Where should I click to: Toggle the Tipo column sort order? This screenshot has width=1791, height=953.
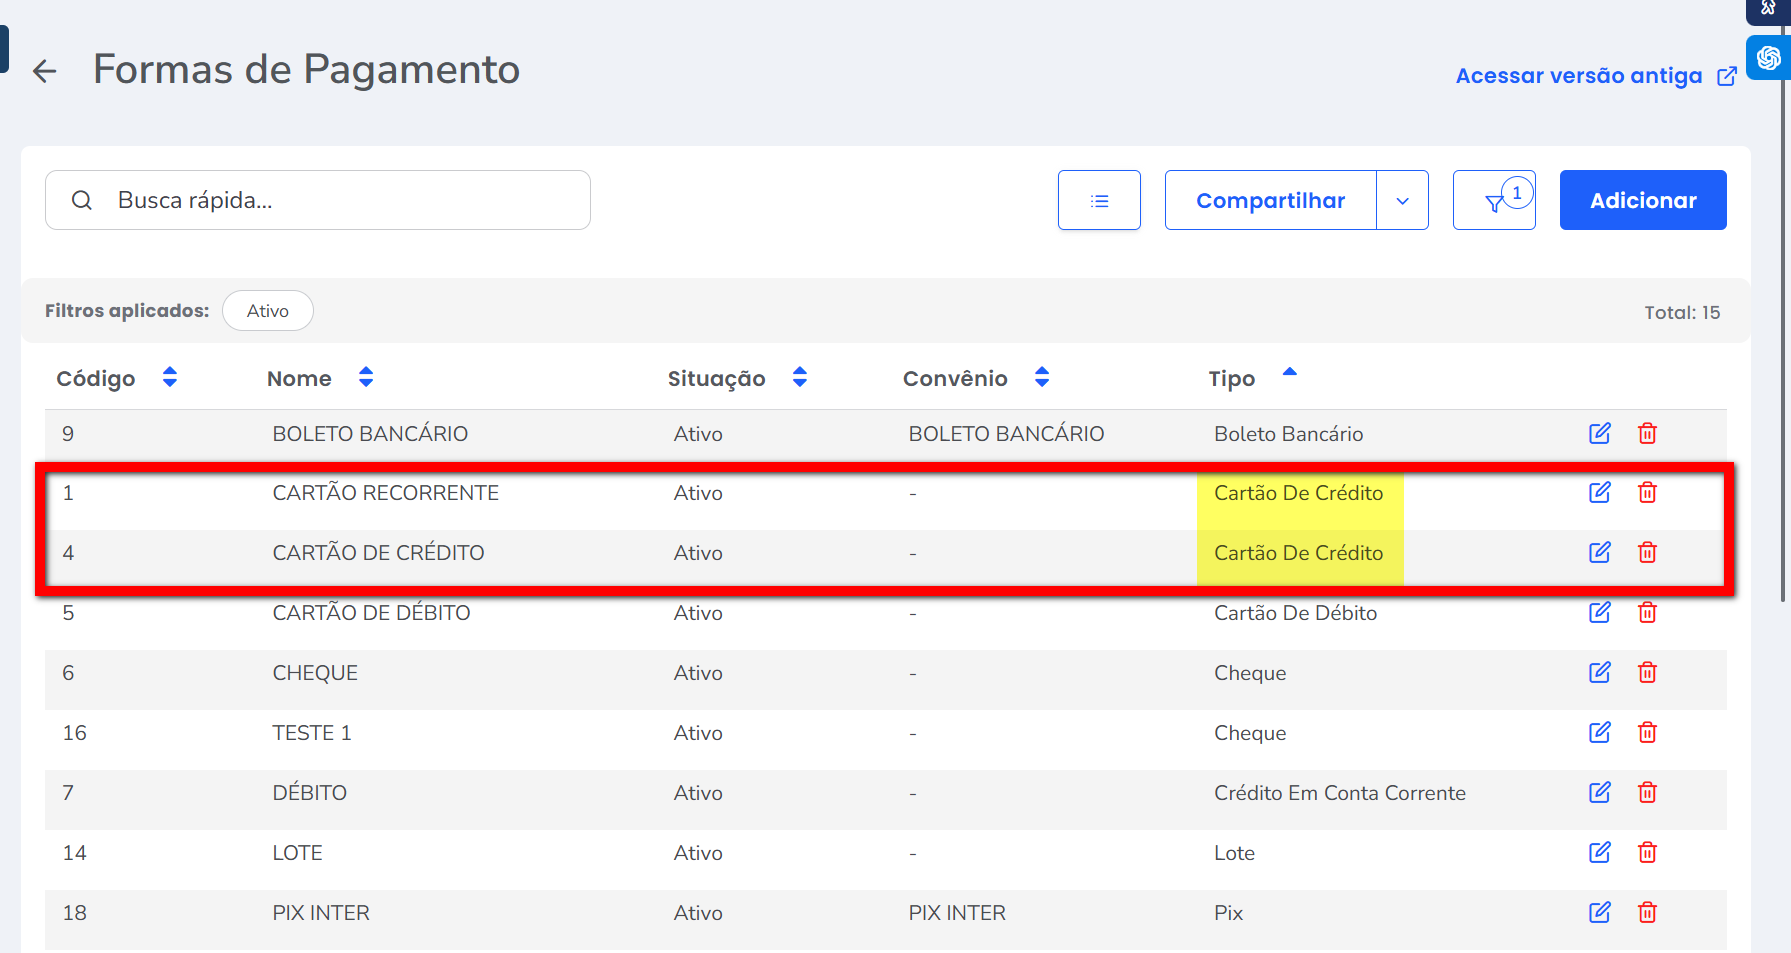point(1289,374)
